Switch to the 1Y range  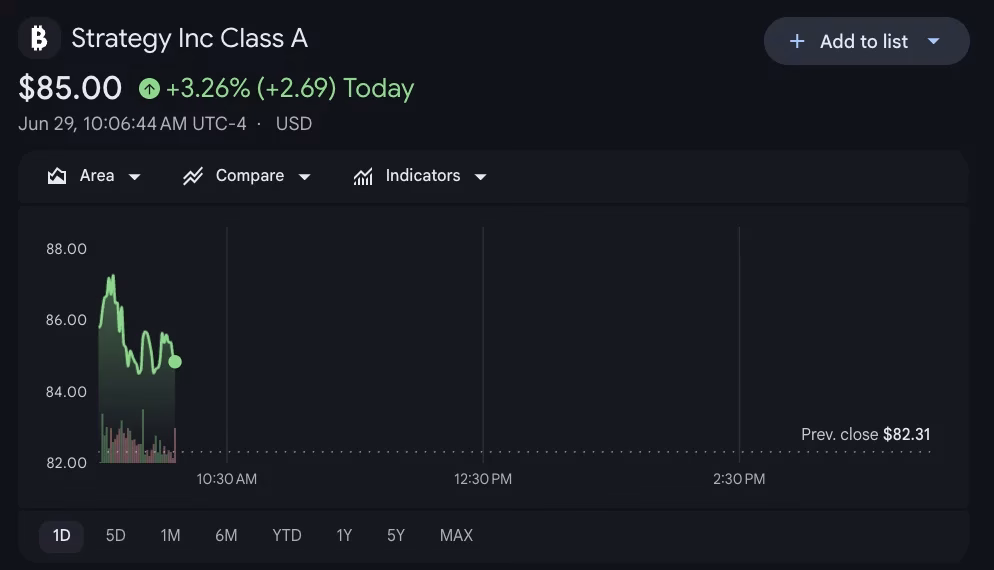tap(344, 536)
